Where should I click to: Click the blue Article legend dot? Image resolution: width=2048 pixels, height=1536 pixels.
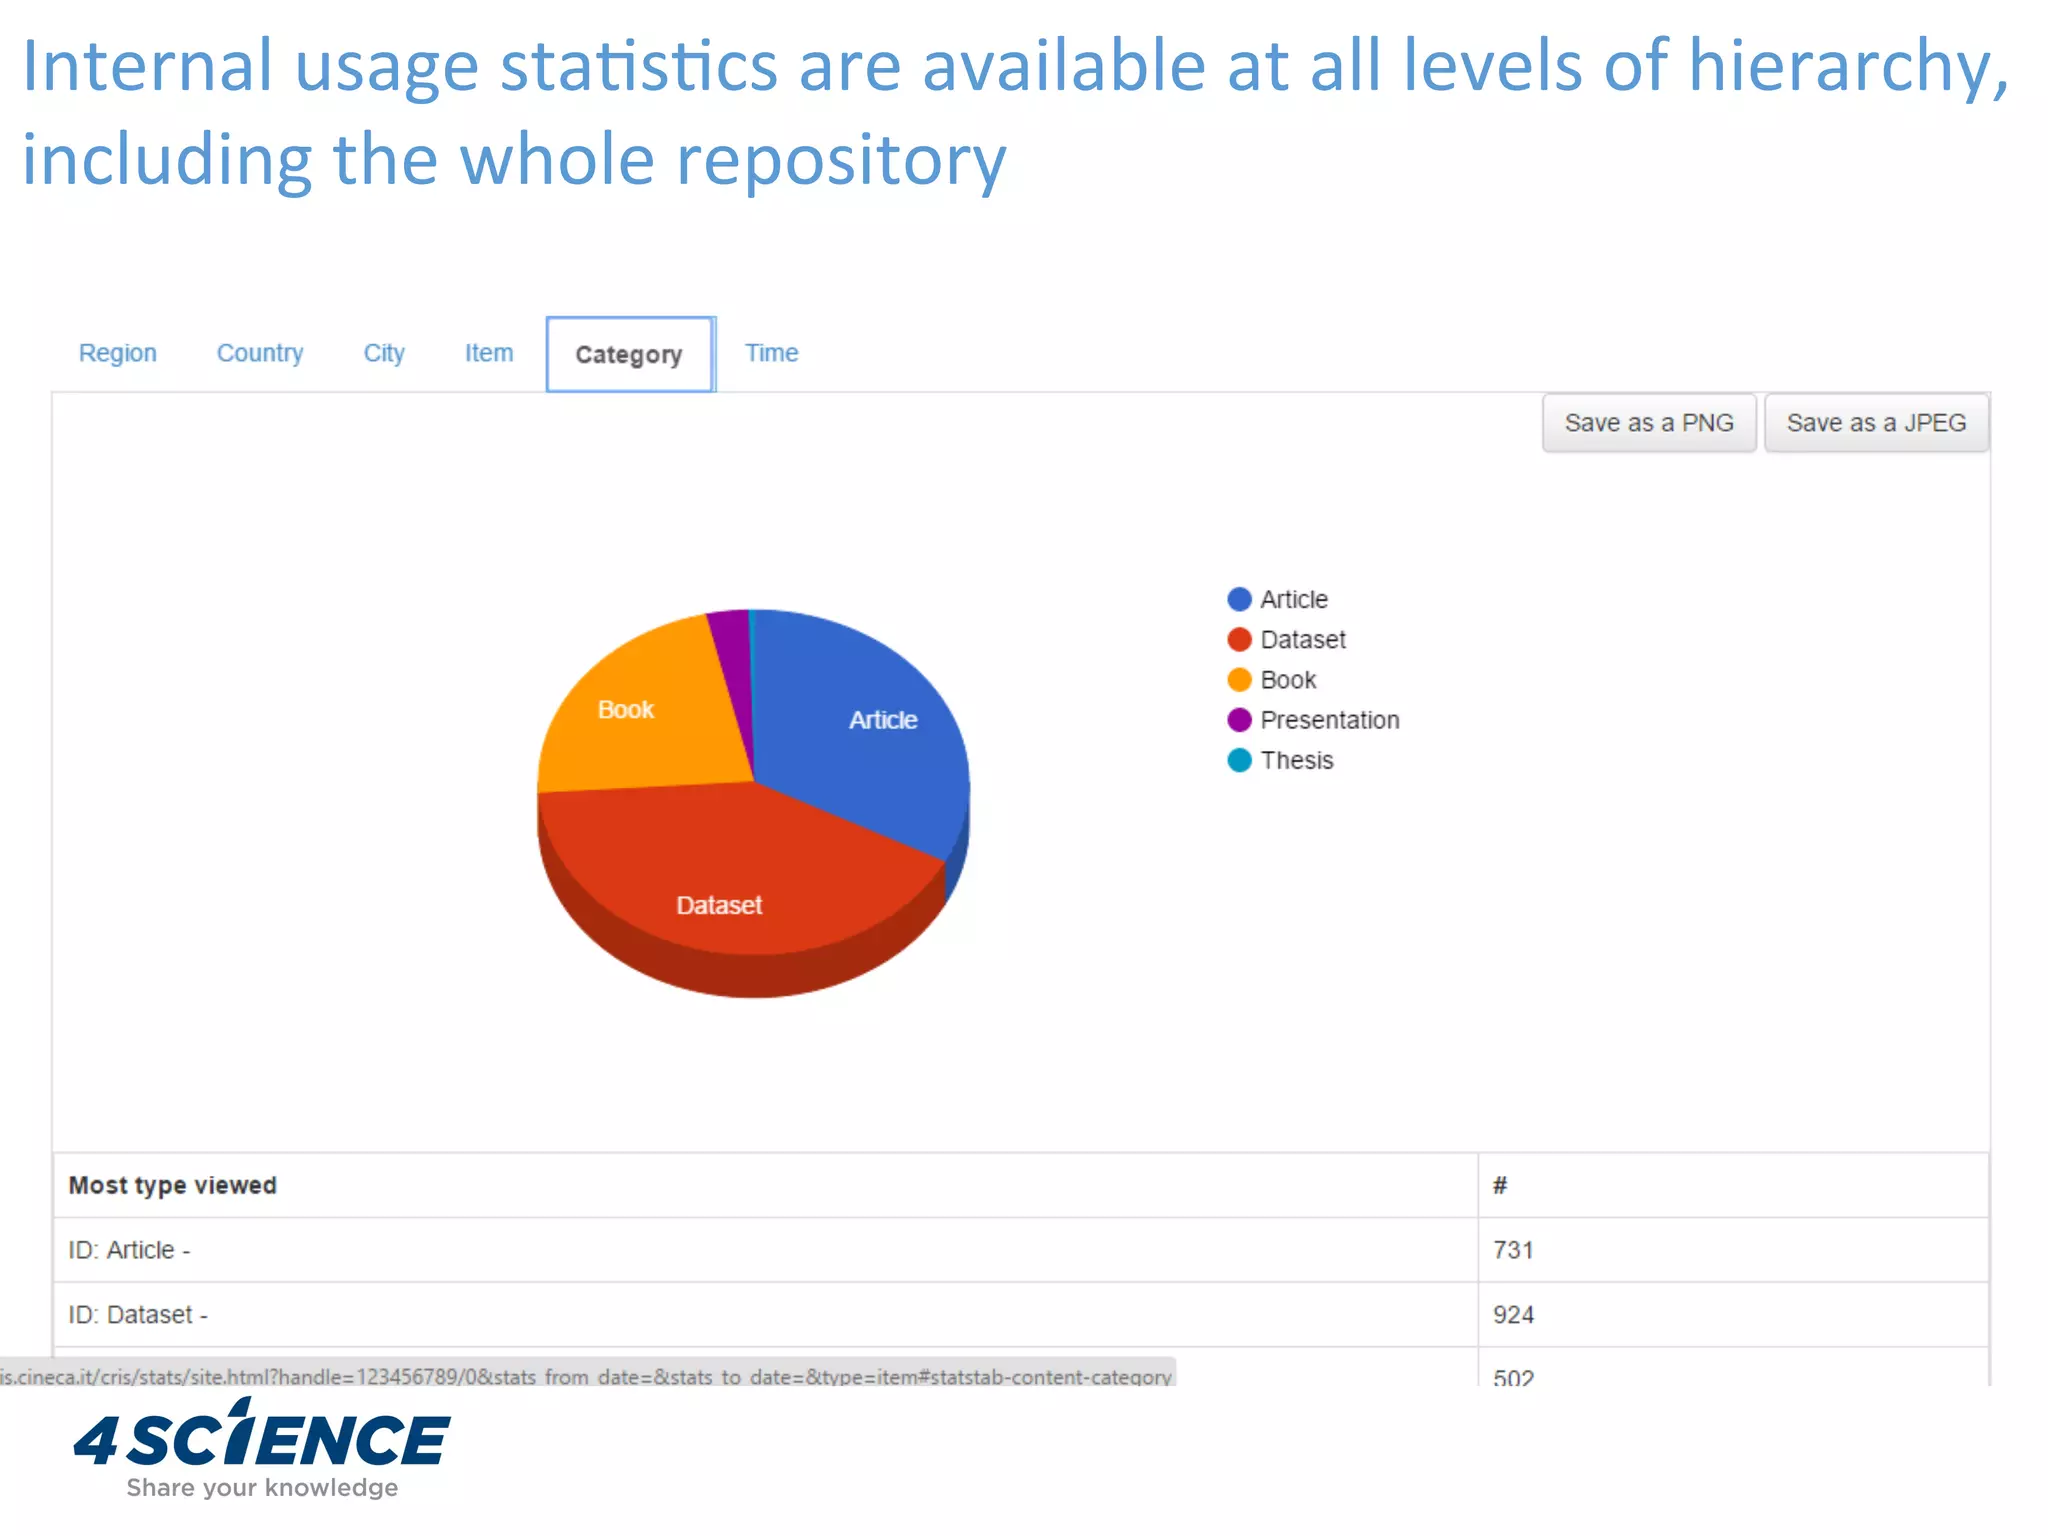1239,599
